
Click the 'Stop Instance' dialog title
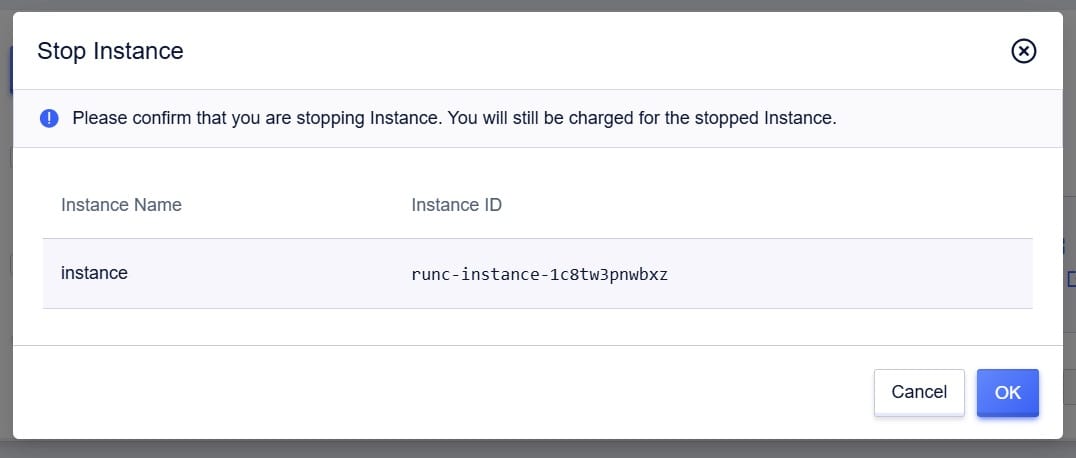(x=110, y=51)
